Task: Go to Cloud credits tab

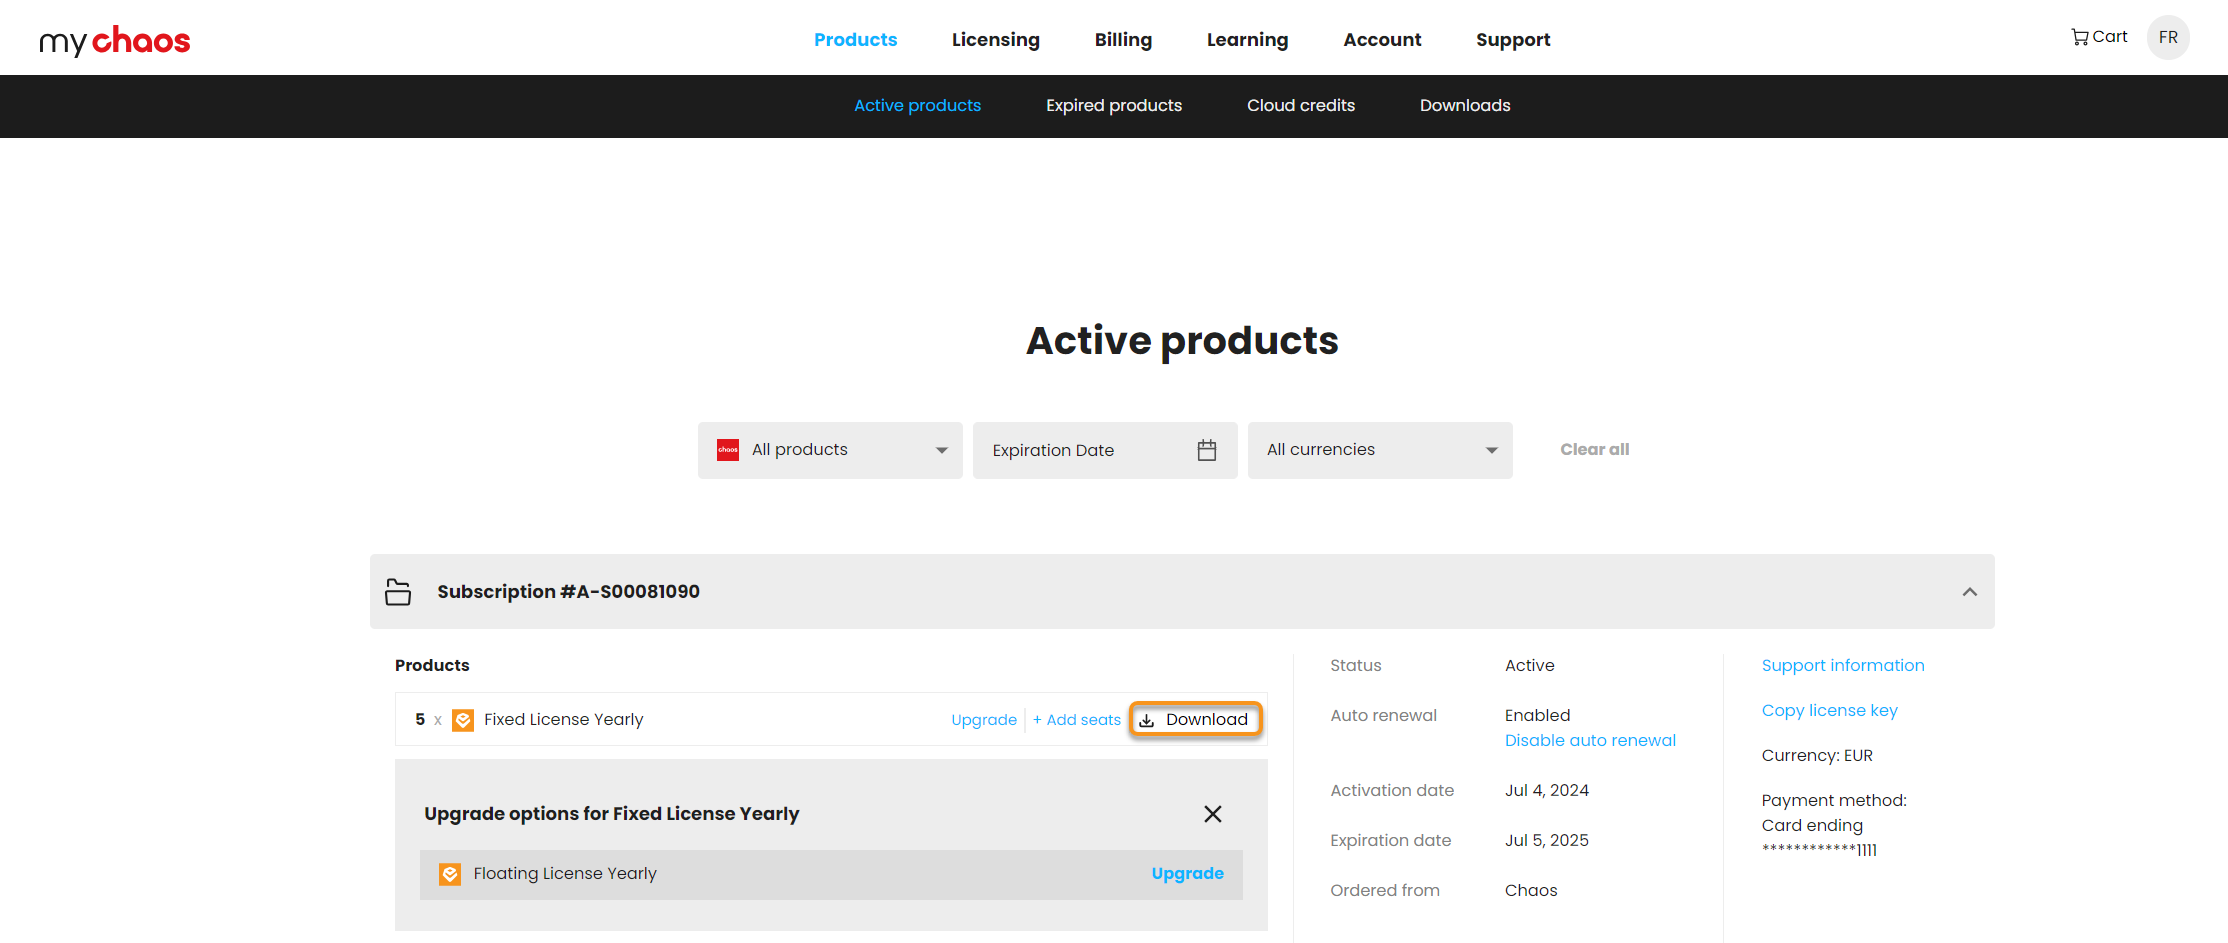Action: click(1300, 106)
